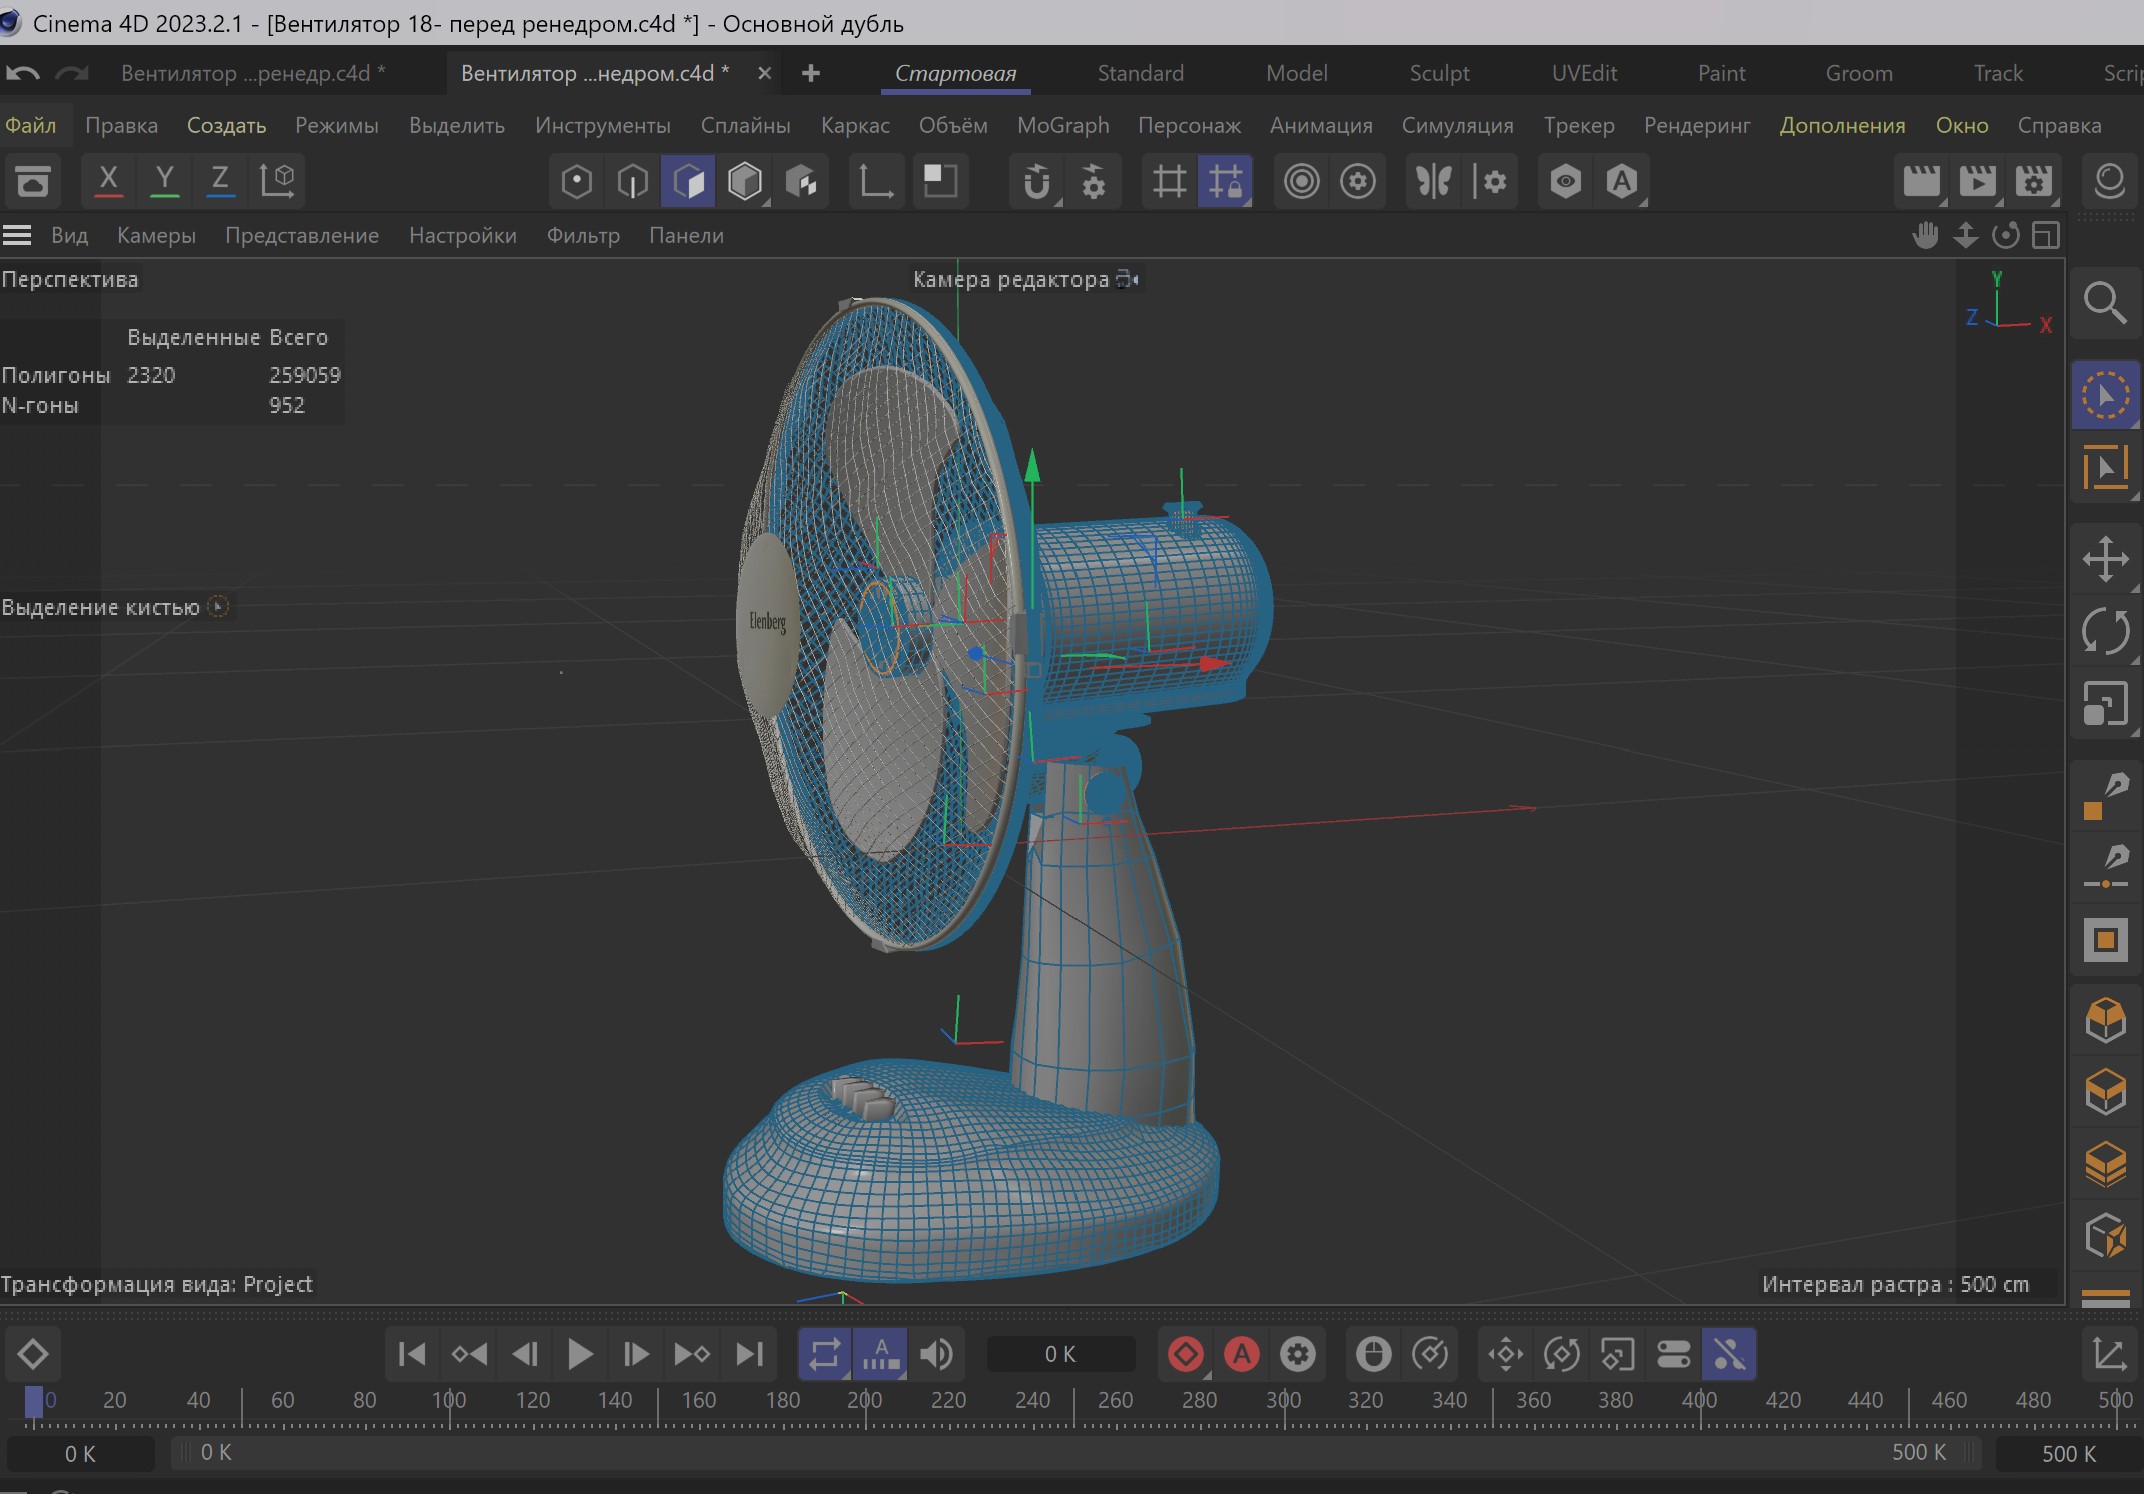Image resolution: width=2144 pixels, height=1494 pixels.
Task: Open the Рендеринг menu
Action: point(1696,125)
